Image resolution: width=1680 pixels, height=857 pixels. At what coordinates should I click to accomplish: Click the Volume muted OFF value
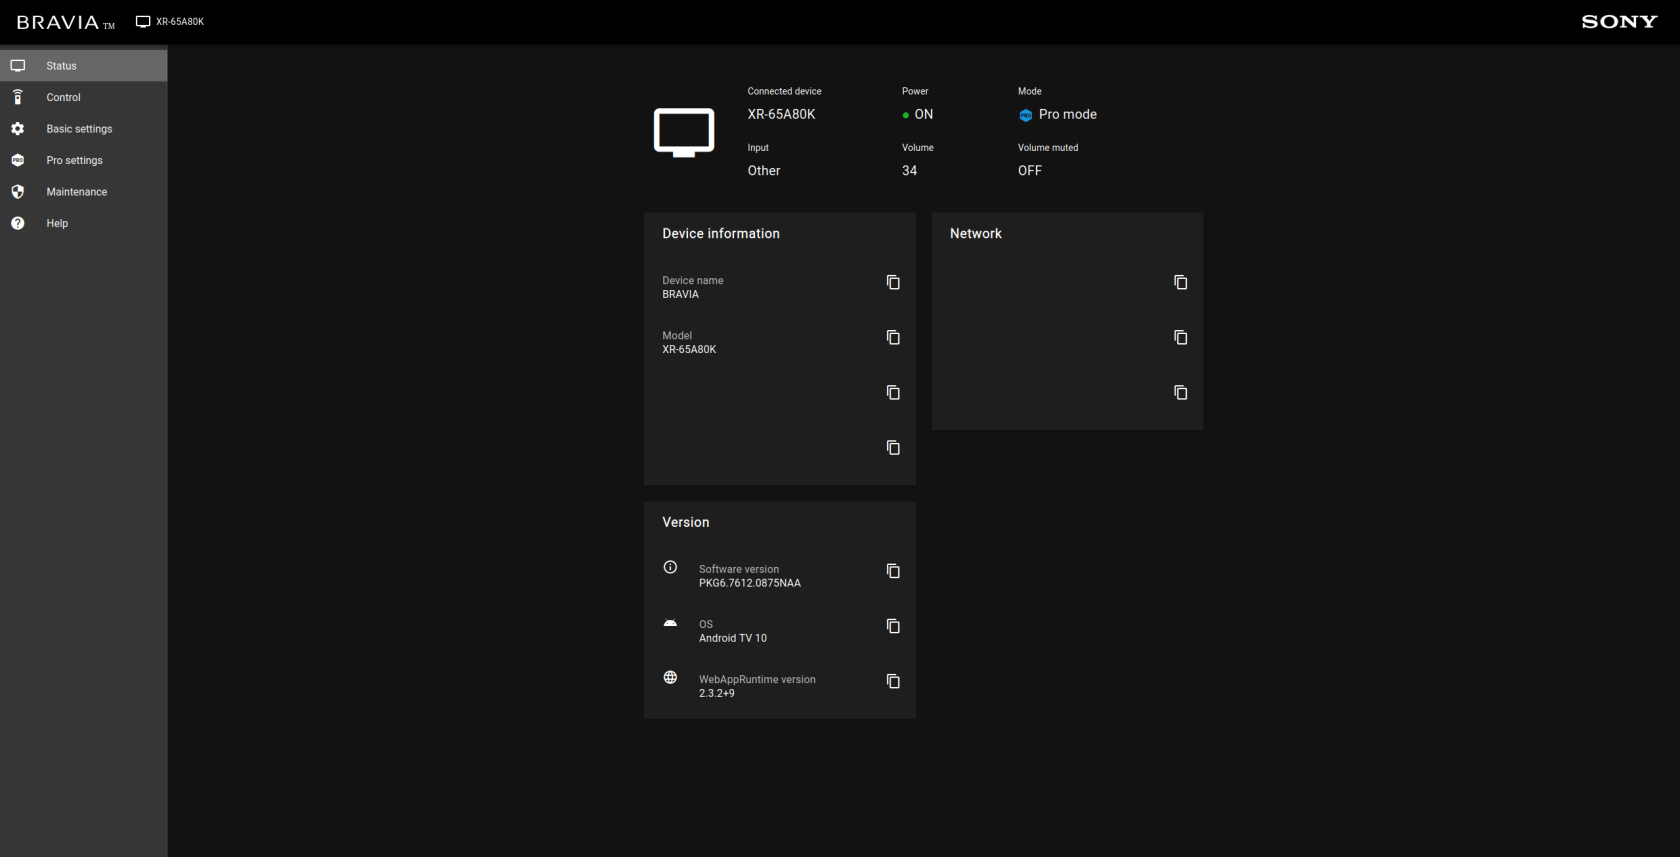pyautogui.click(x=1030, y=171)
